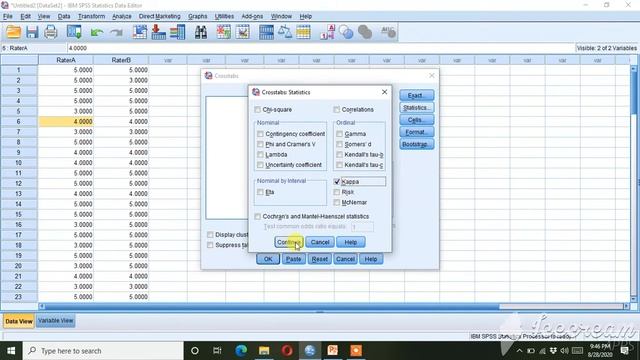Save the file with the floppy disk icon
The width and height of the screenshot is (640, 360).
coord(32,32)
